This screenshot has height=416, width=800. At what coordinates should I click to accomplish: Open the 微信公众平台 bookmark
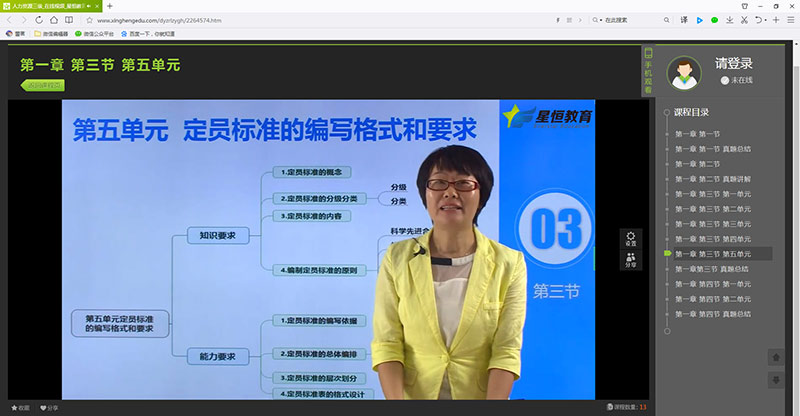pyautogui.click(x=94, y=34)
